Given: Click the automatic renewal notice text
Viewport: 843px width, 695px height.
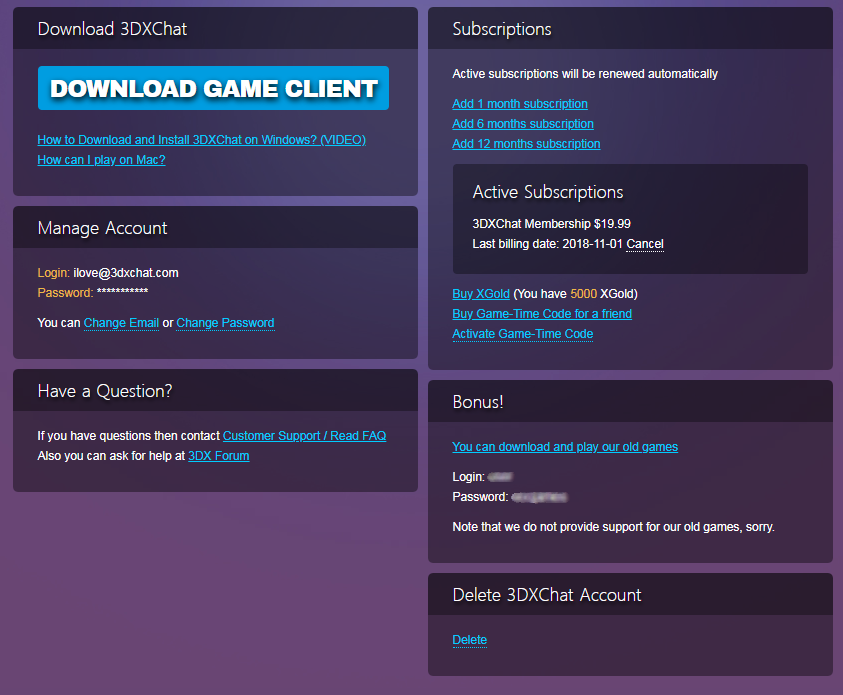Looking at the screenshot, I should point(585,74).
